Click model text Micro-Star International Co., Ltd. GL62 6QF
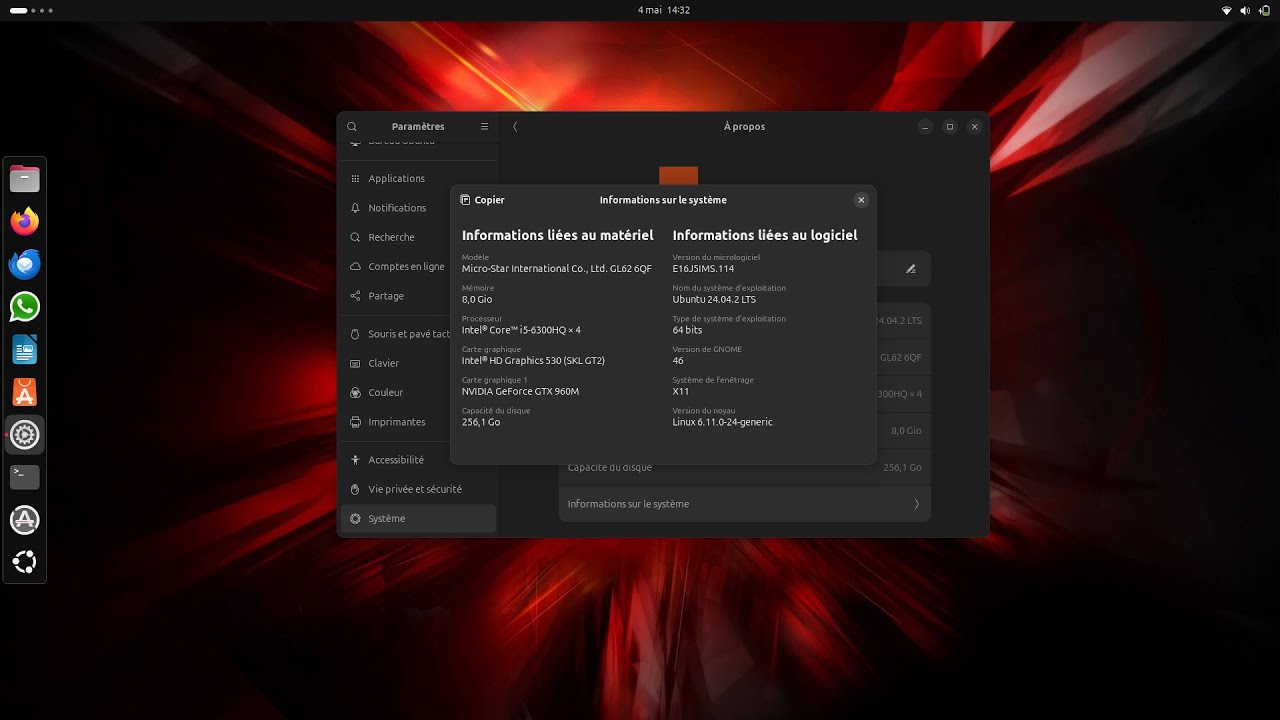This screenshot has width=1280, height=720. tap(557, 269)
